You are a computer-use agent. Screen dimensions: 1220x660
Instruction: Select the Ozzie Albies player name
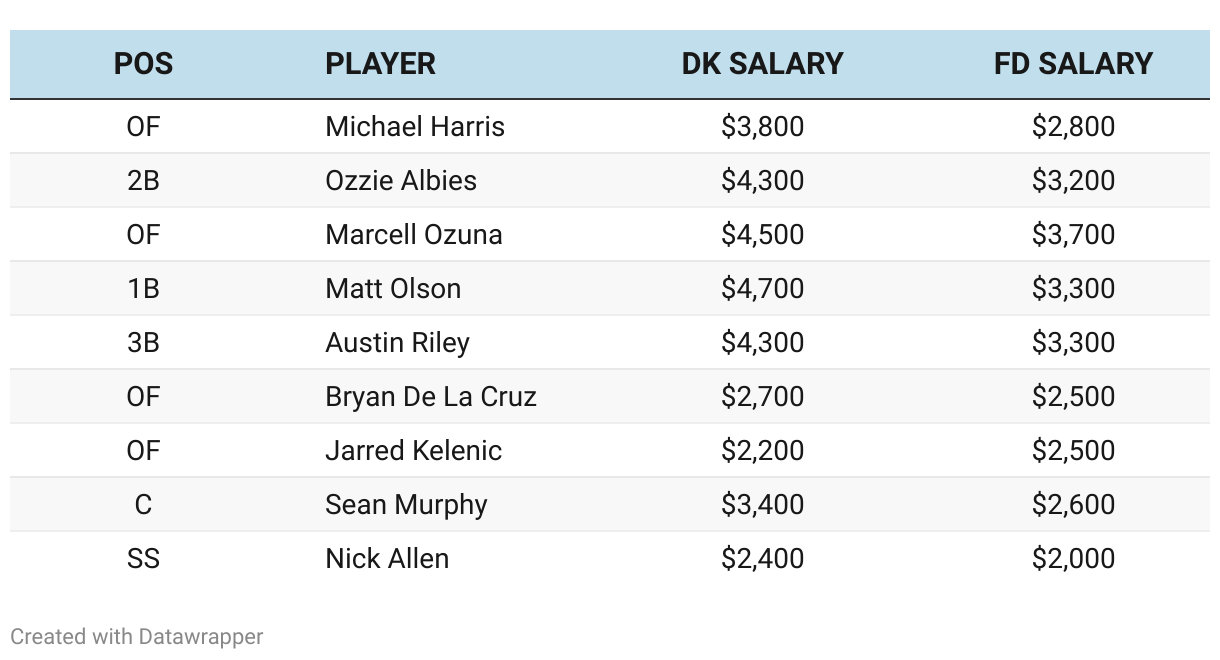click(x=401, y=180)
